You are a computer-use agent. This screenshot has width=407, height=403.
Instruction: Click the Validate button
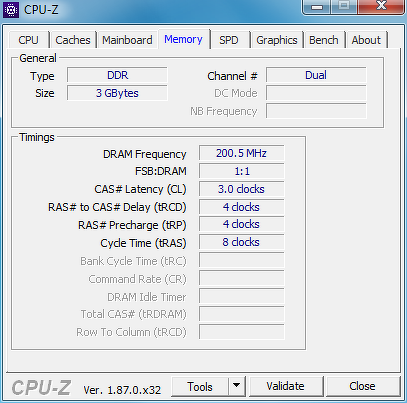[x=286, y=386]
